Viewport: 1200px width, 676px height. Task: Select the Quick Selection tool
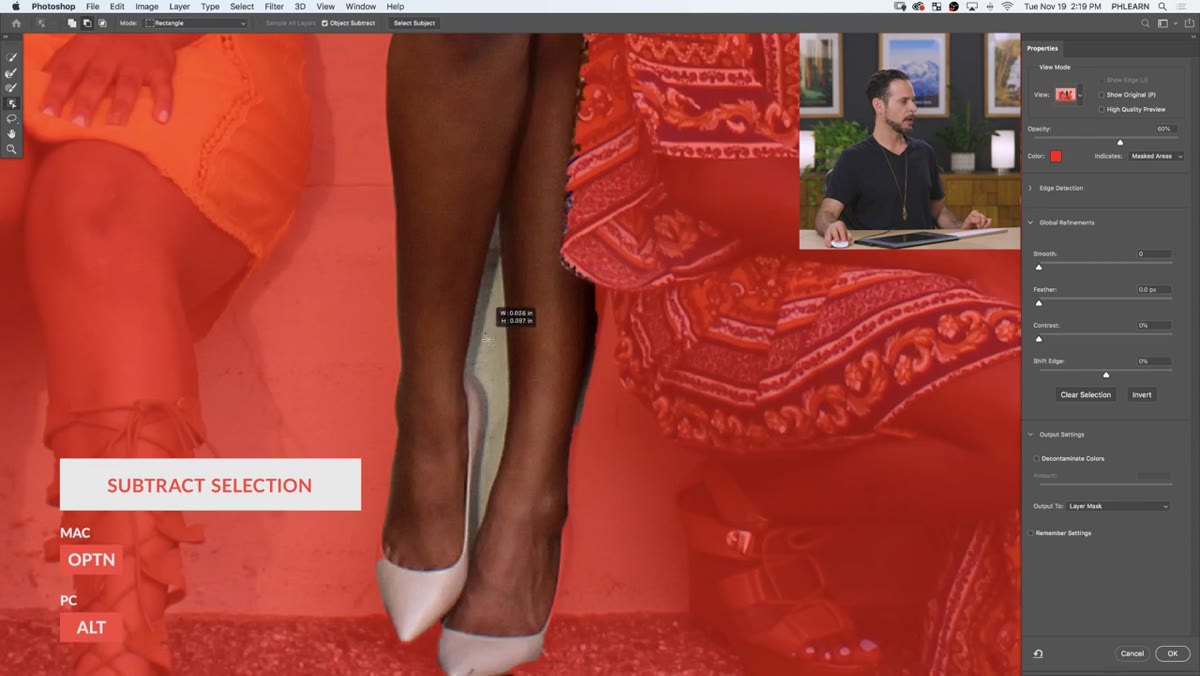[12, 58]
